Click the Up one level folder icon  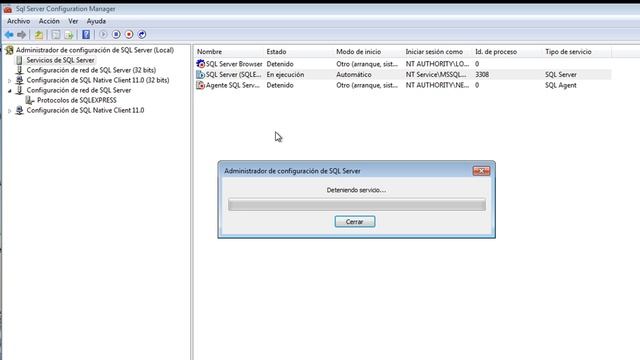point(39,35)
